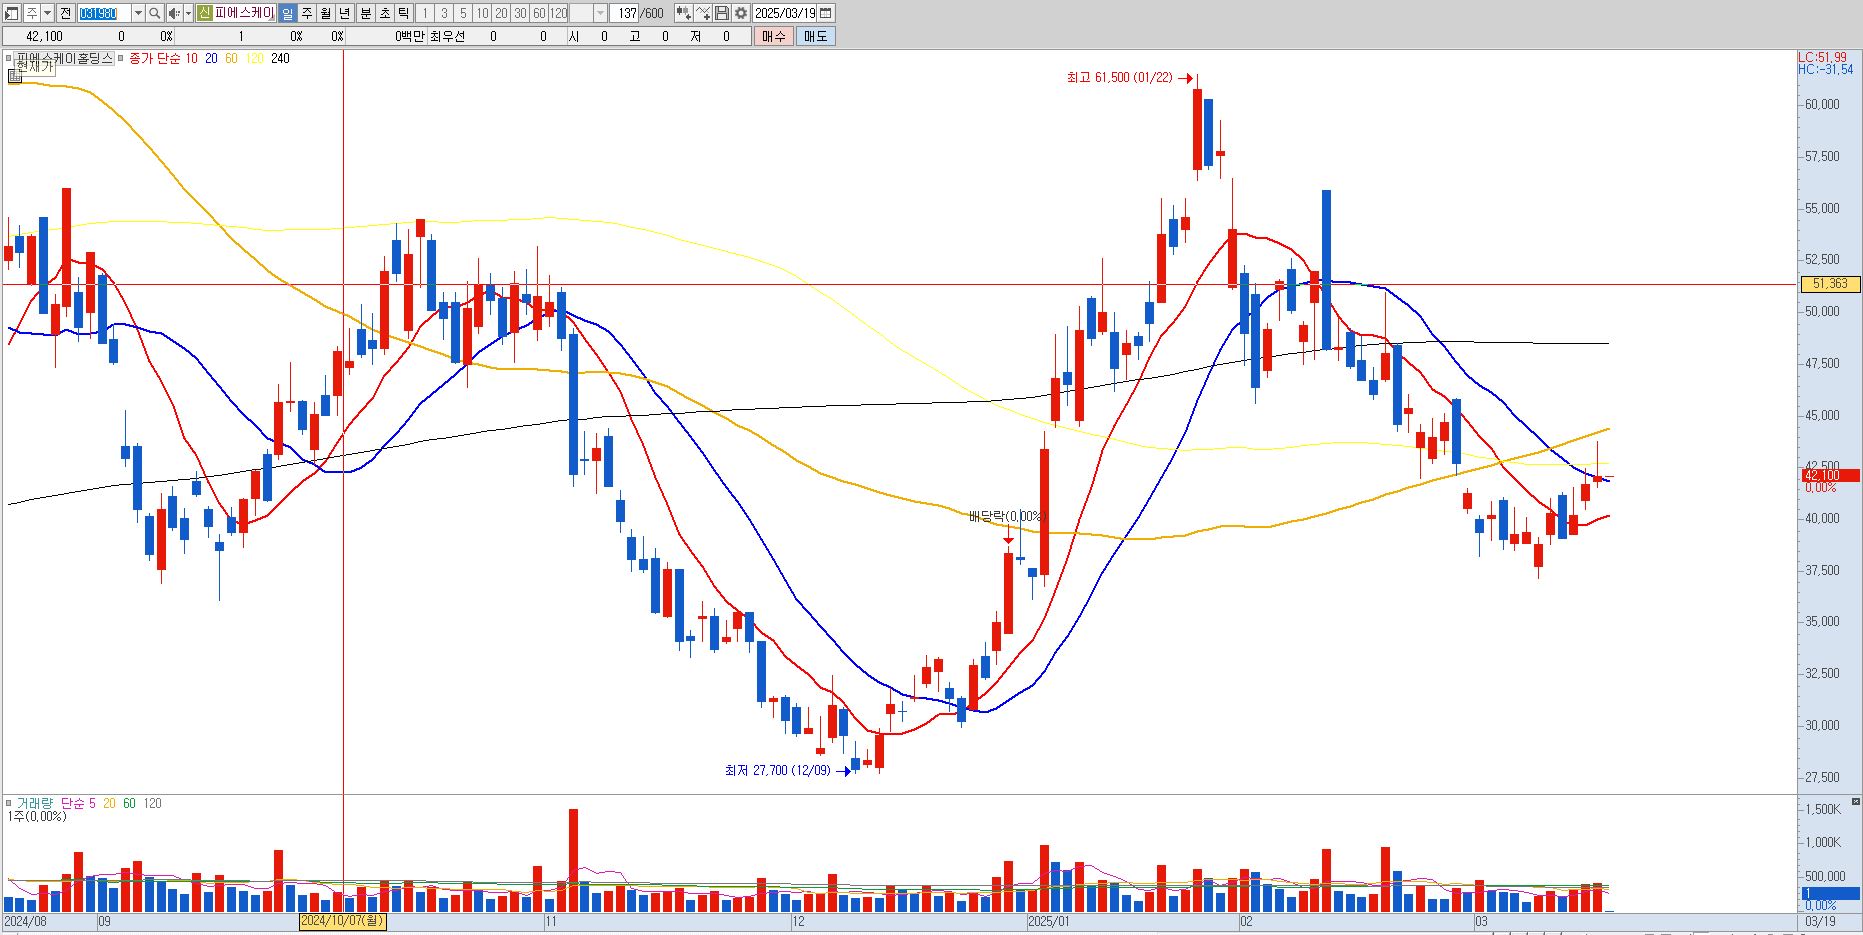Click the green 신 badge icon

pyautogui.click(x=204, y=13)
